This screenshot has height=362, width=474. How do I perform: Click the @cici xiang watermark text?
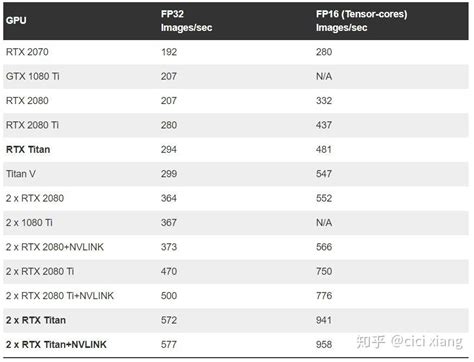tap(427, 341)
